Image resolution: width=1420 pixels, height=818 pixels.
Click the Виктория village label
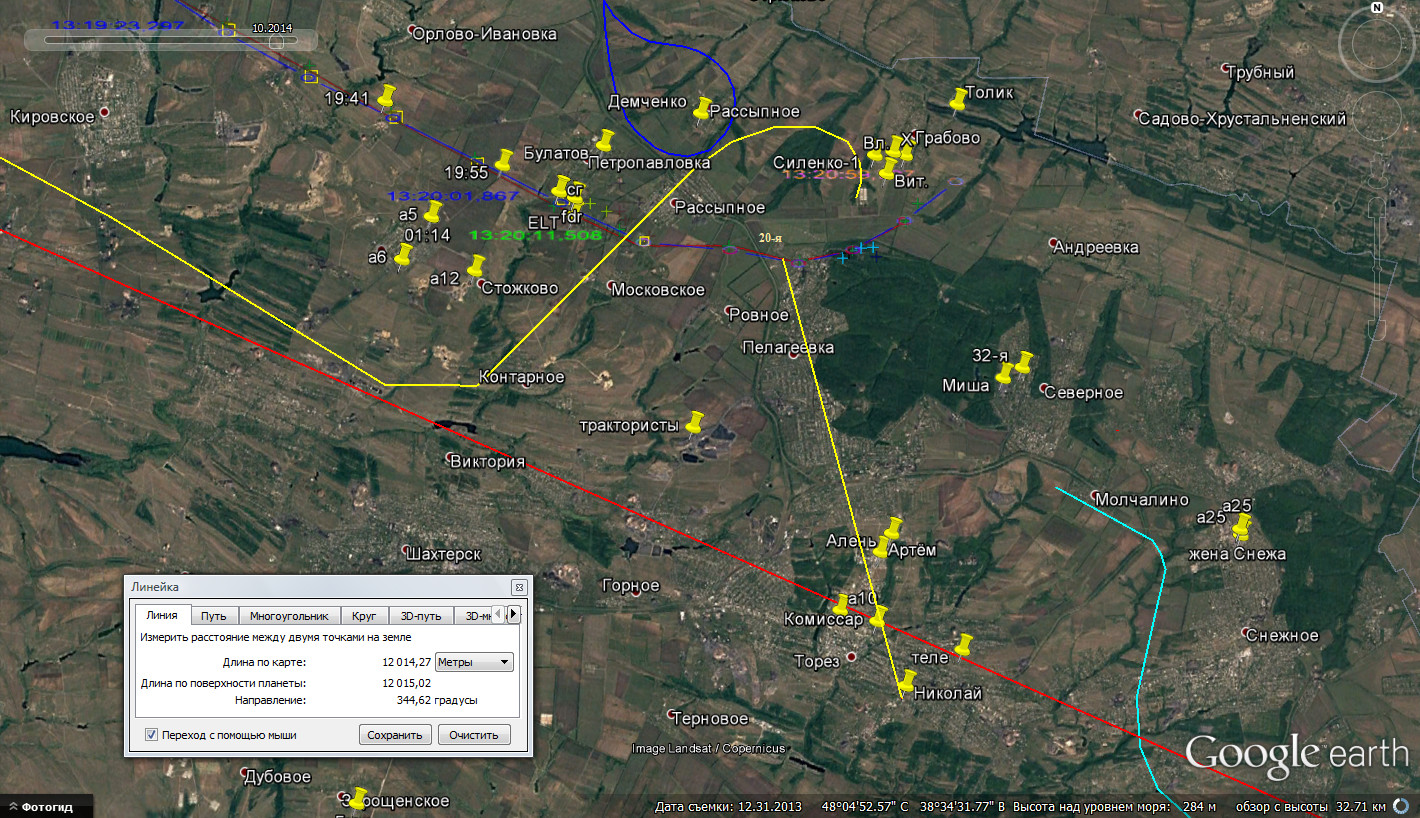(487, 462)
